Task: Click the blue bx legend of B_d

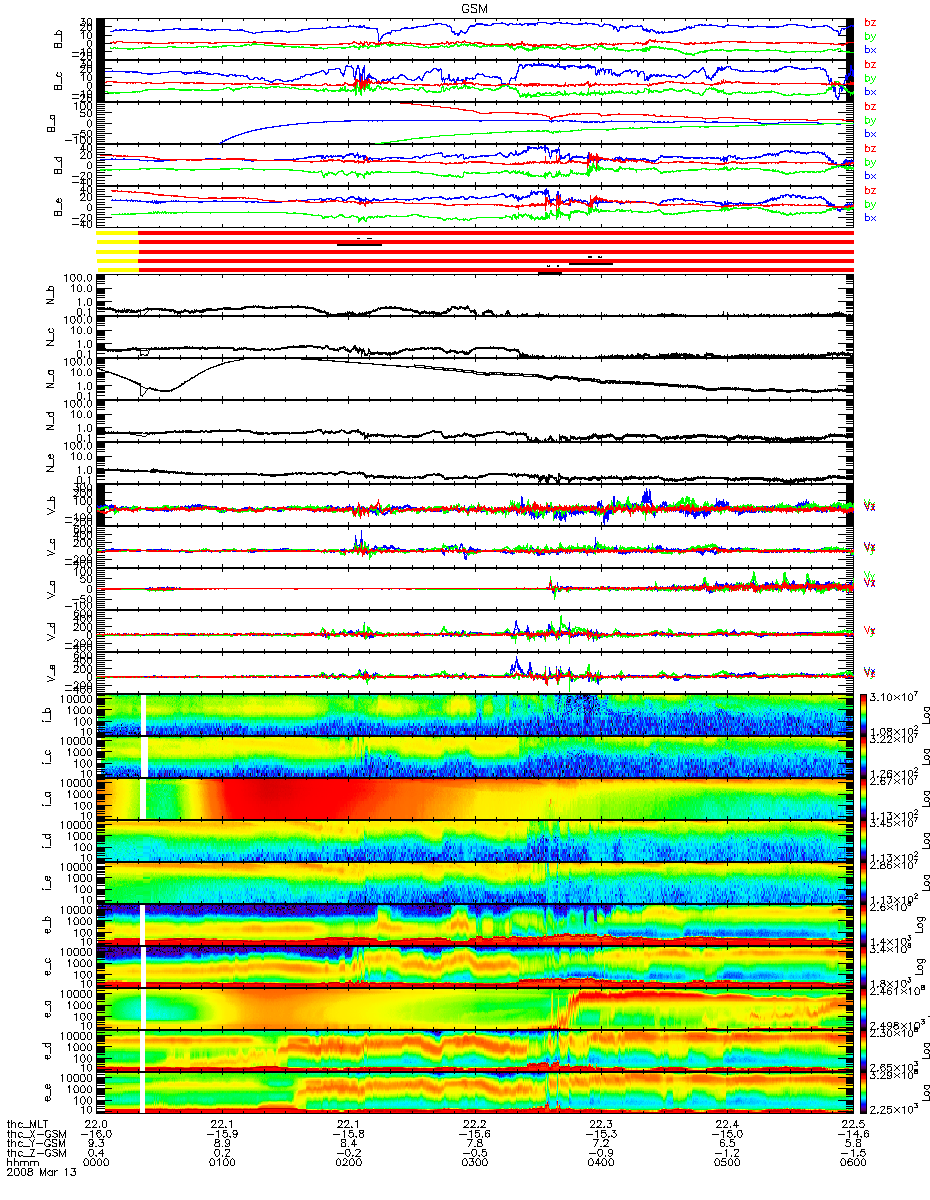Action: 870,175
